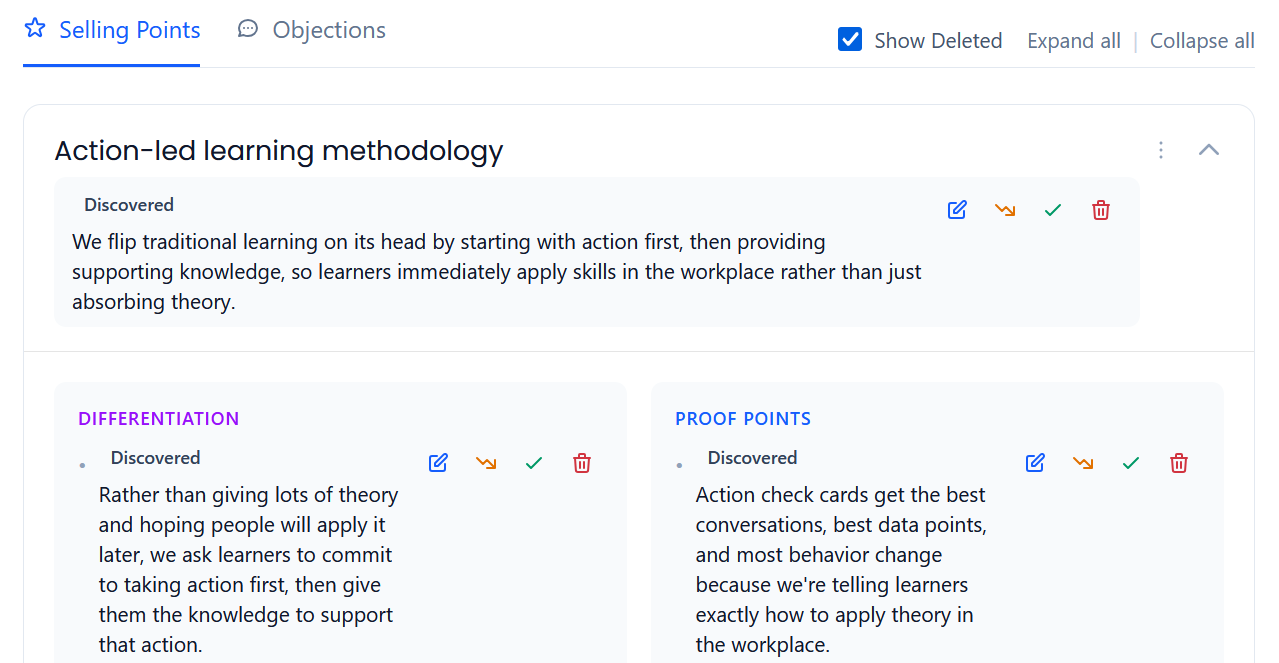Click the orange downgrade arrow on main description
This screenshot has width=1279, height=663.
pyautogui.click(x=1005, y=210)
